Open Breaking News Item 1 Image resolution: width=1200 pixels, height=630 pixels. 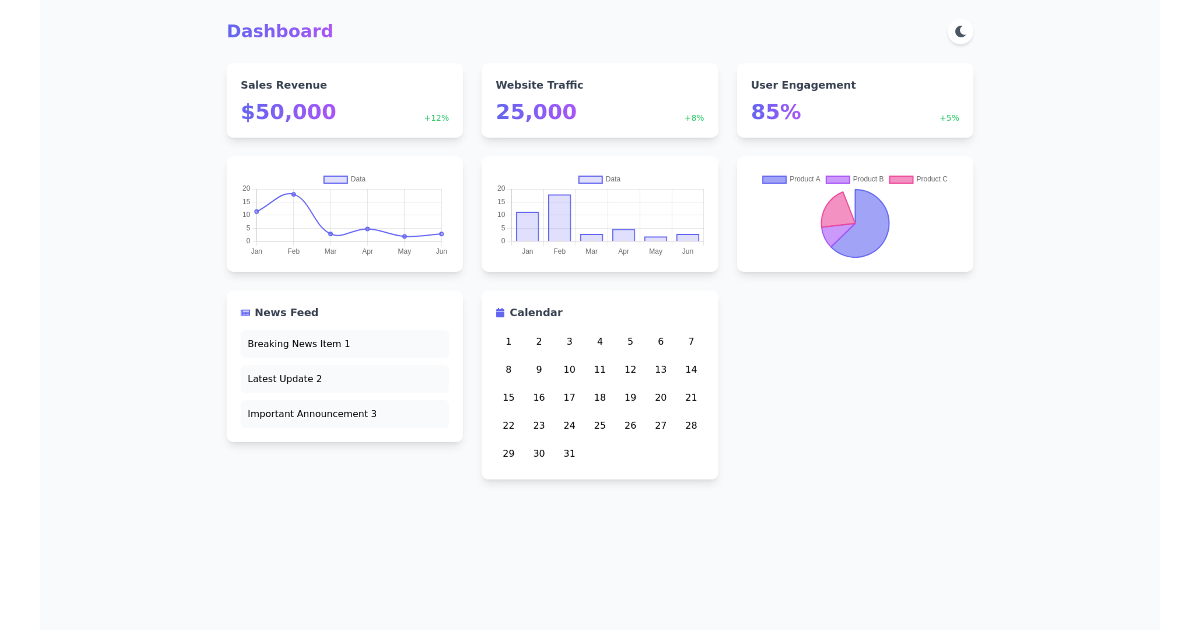coord(344,343)
